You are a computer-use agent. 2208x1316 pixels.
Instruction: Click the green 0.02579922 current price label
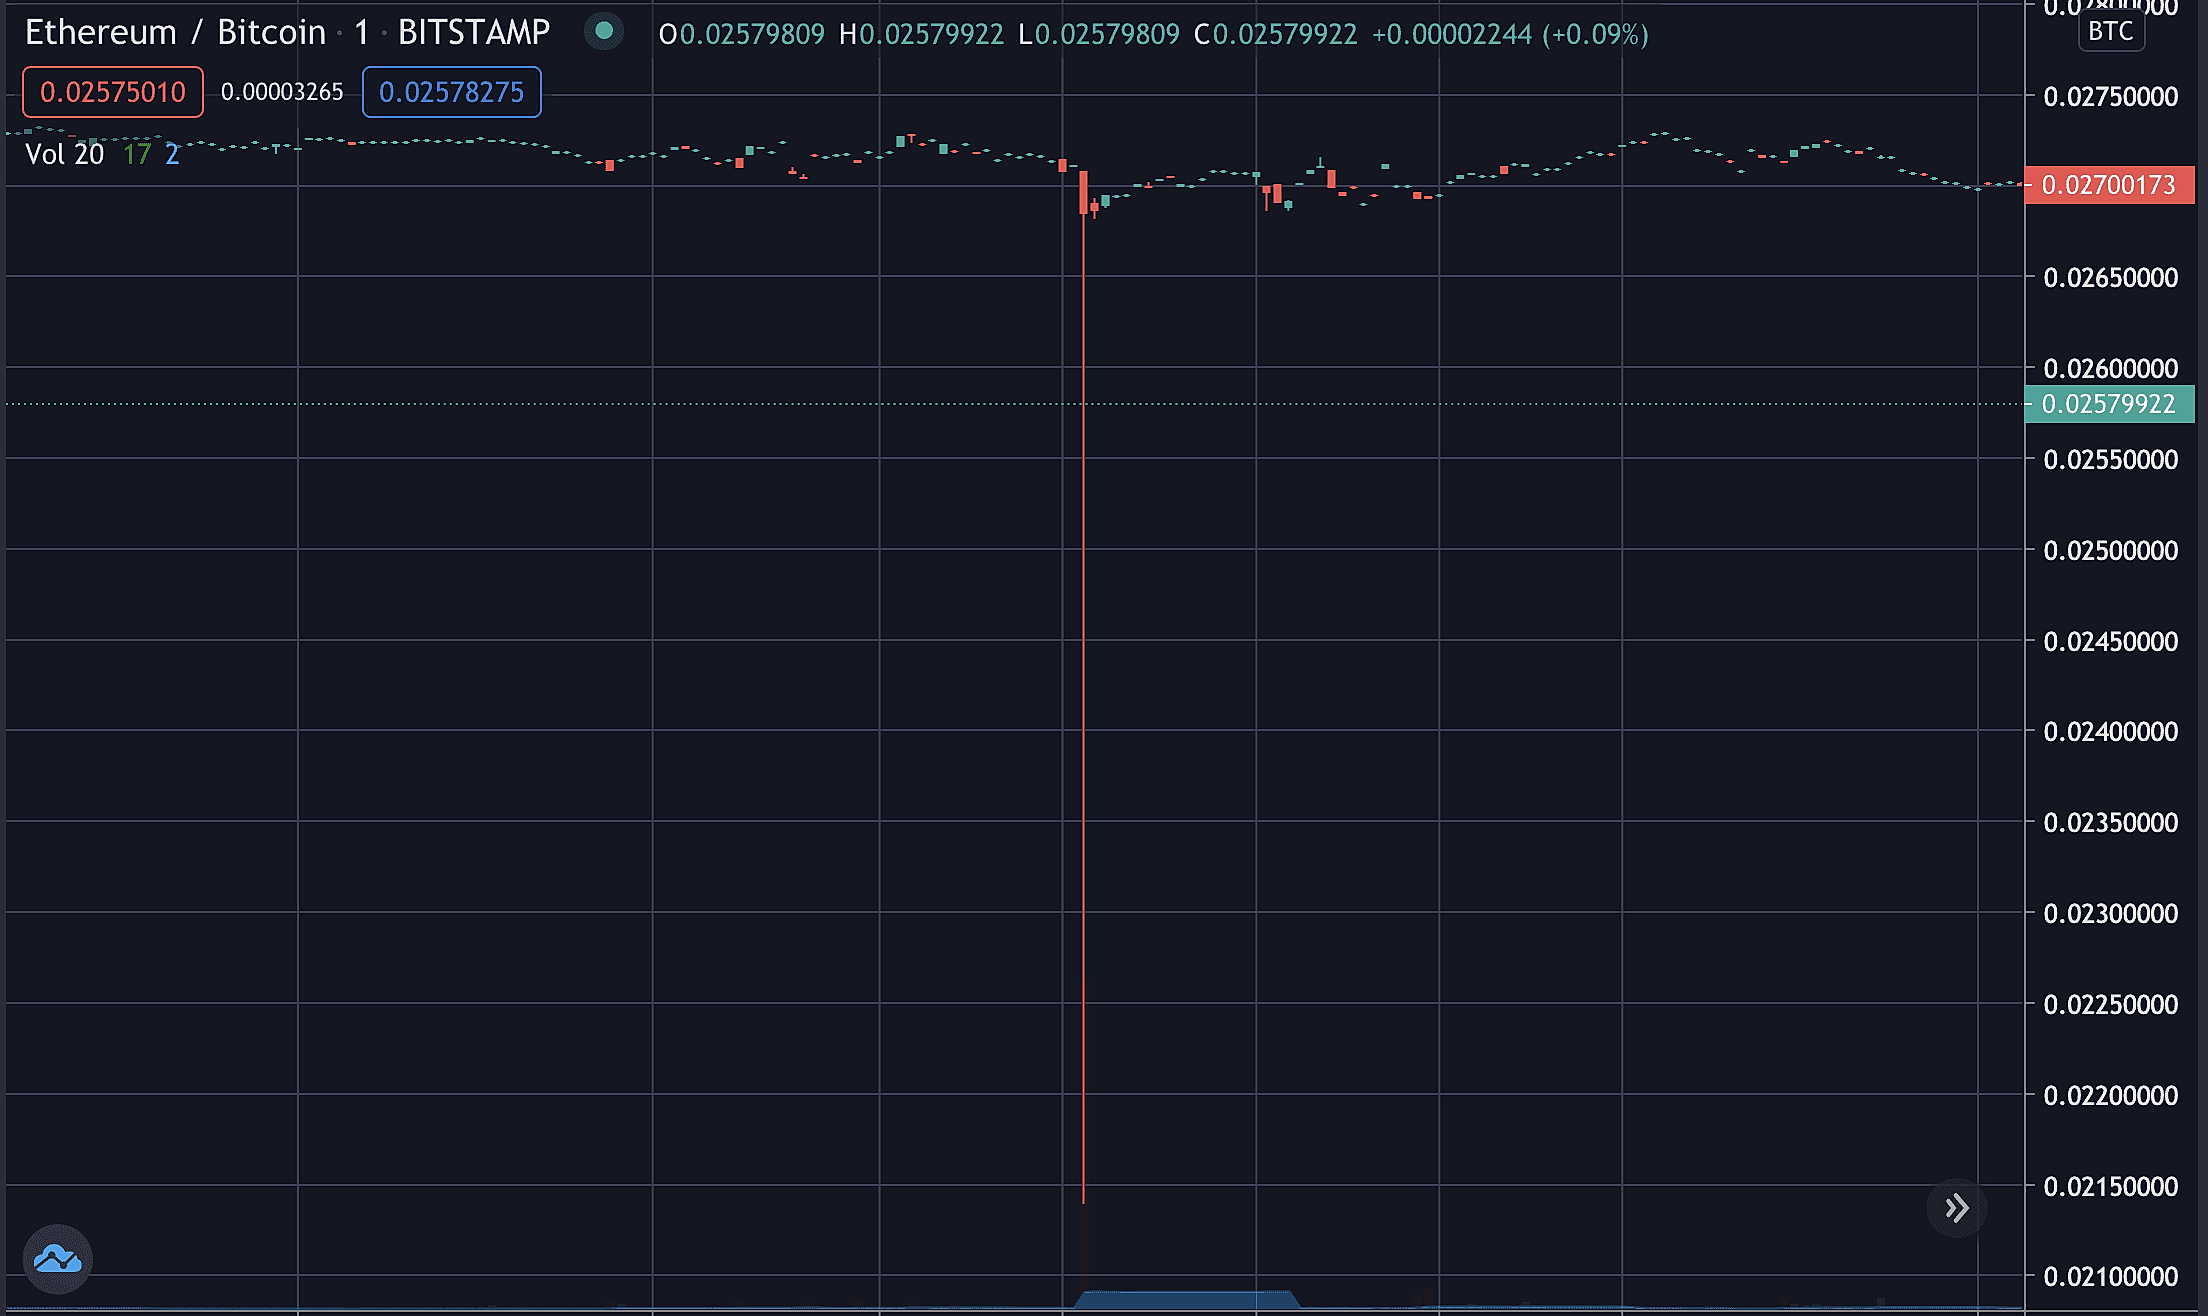click(2109, 404)
